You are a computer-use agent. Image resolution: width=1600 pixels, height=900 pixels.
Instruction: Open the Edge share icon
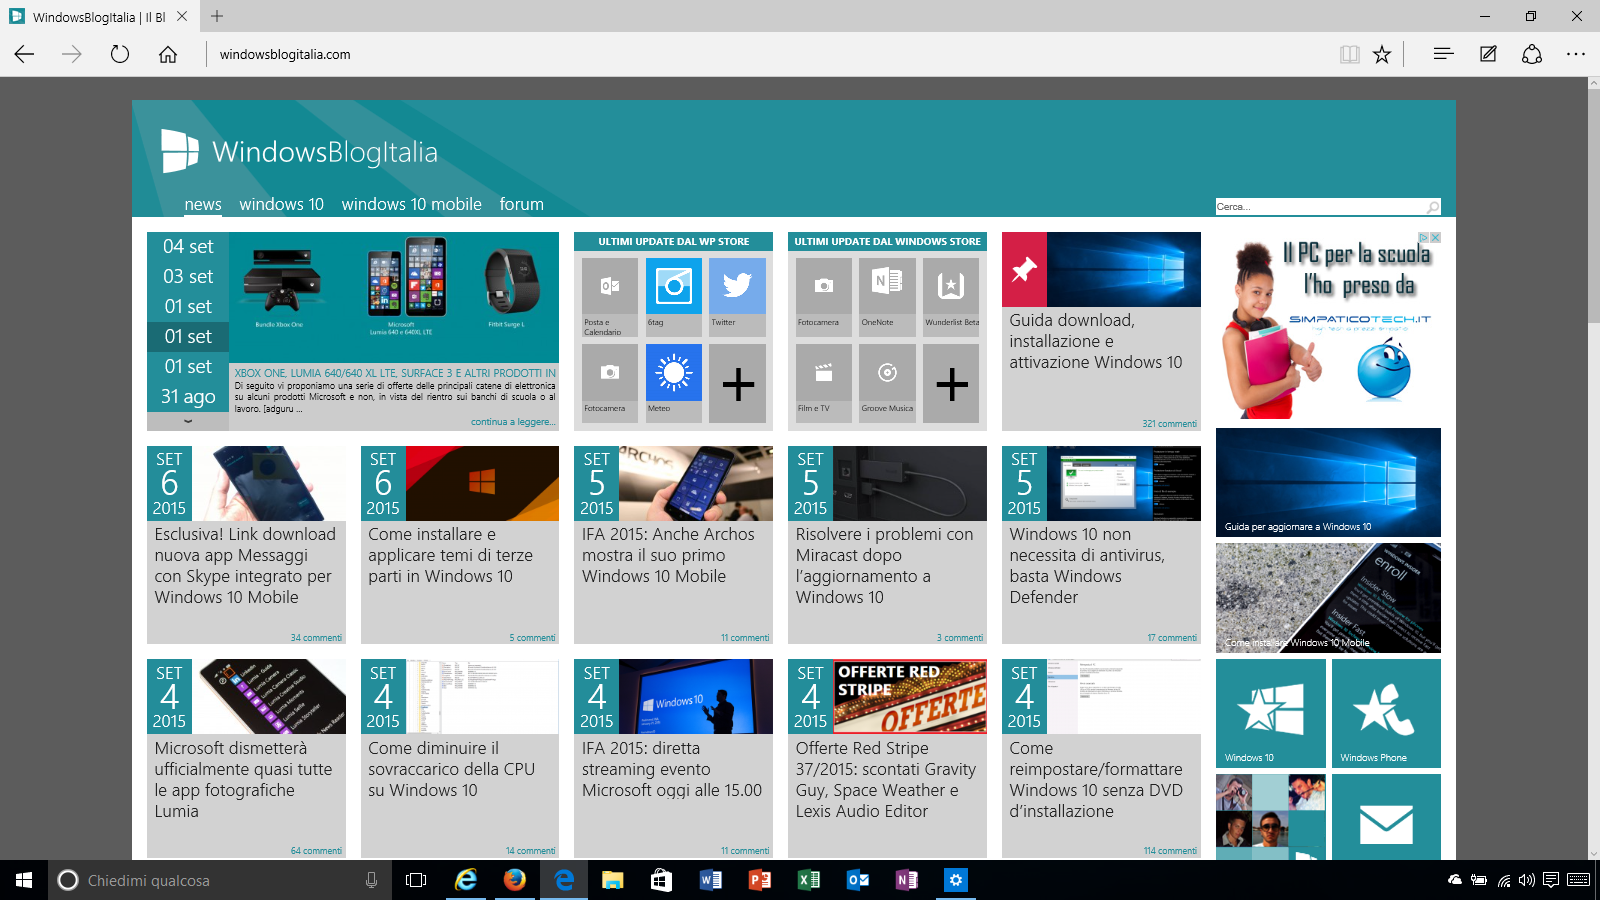[1532, 54]
